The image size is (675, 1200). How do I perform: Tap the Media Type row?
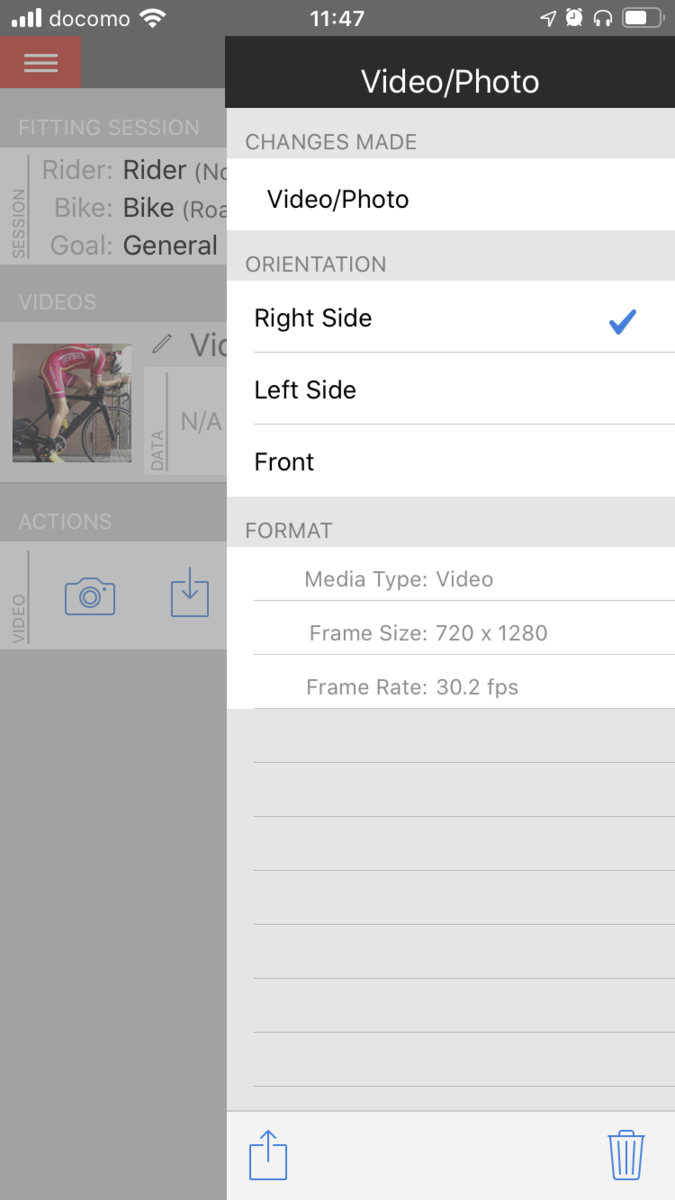399,579
